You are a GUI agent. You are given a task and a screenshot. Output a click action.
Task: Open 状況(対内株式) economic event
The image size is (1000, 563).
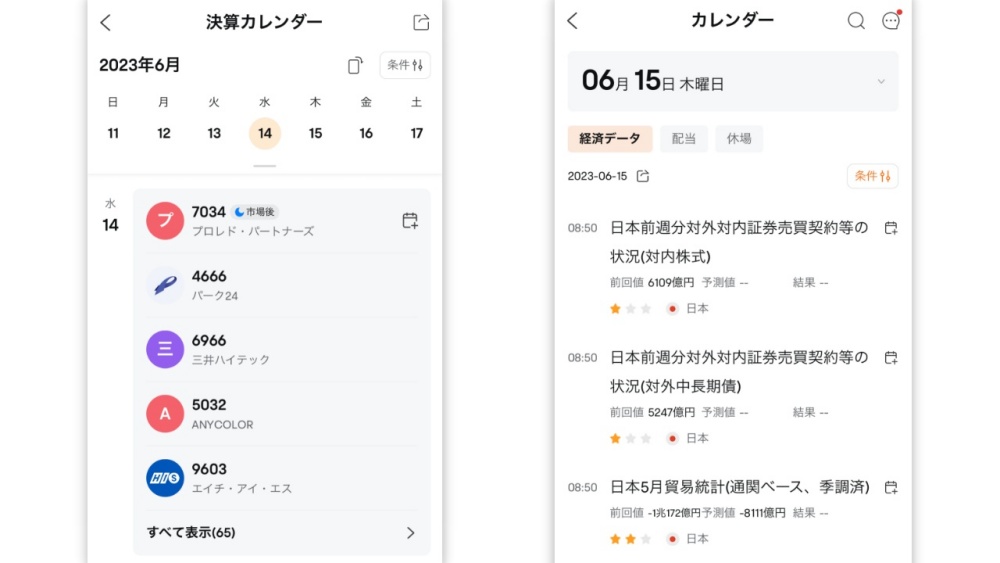tap(739, 242)
